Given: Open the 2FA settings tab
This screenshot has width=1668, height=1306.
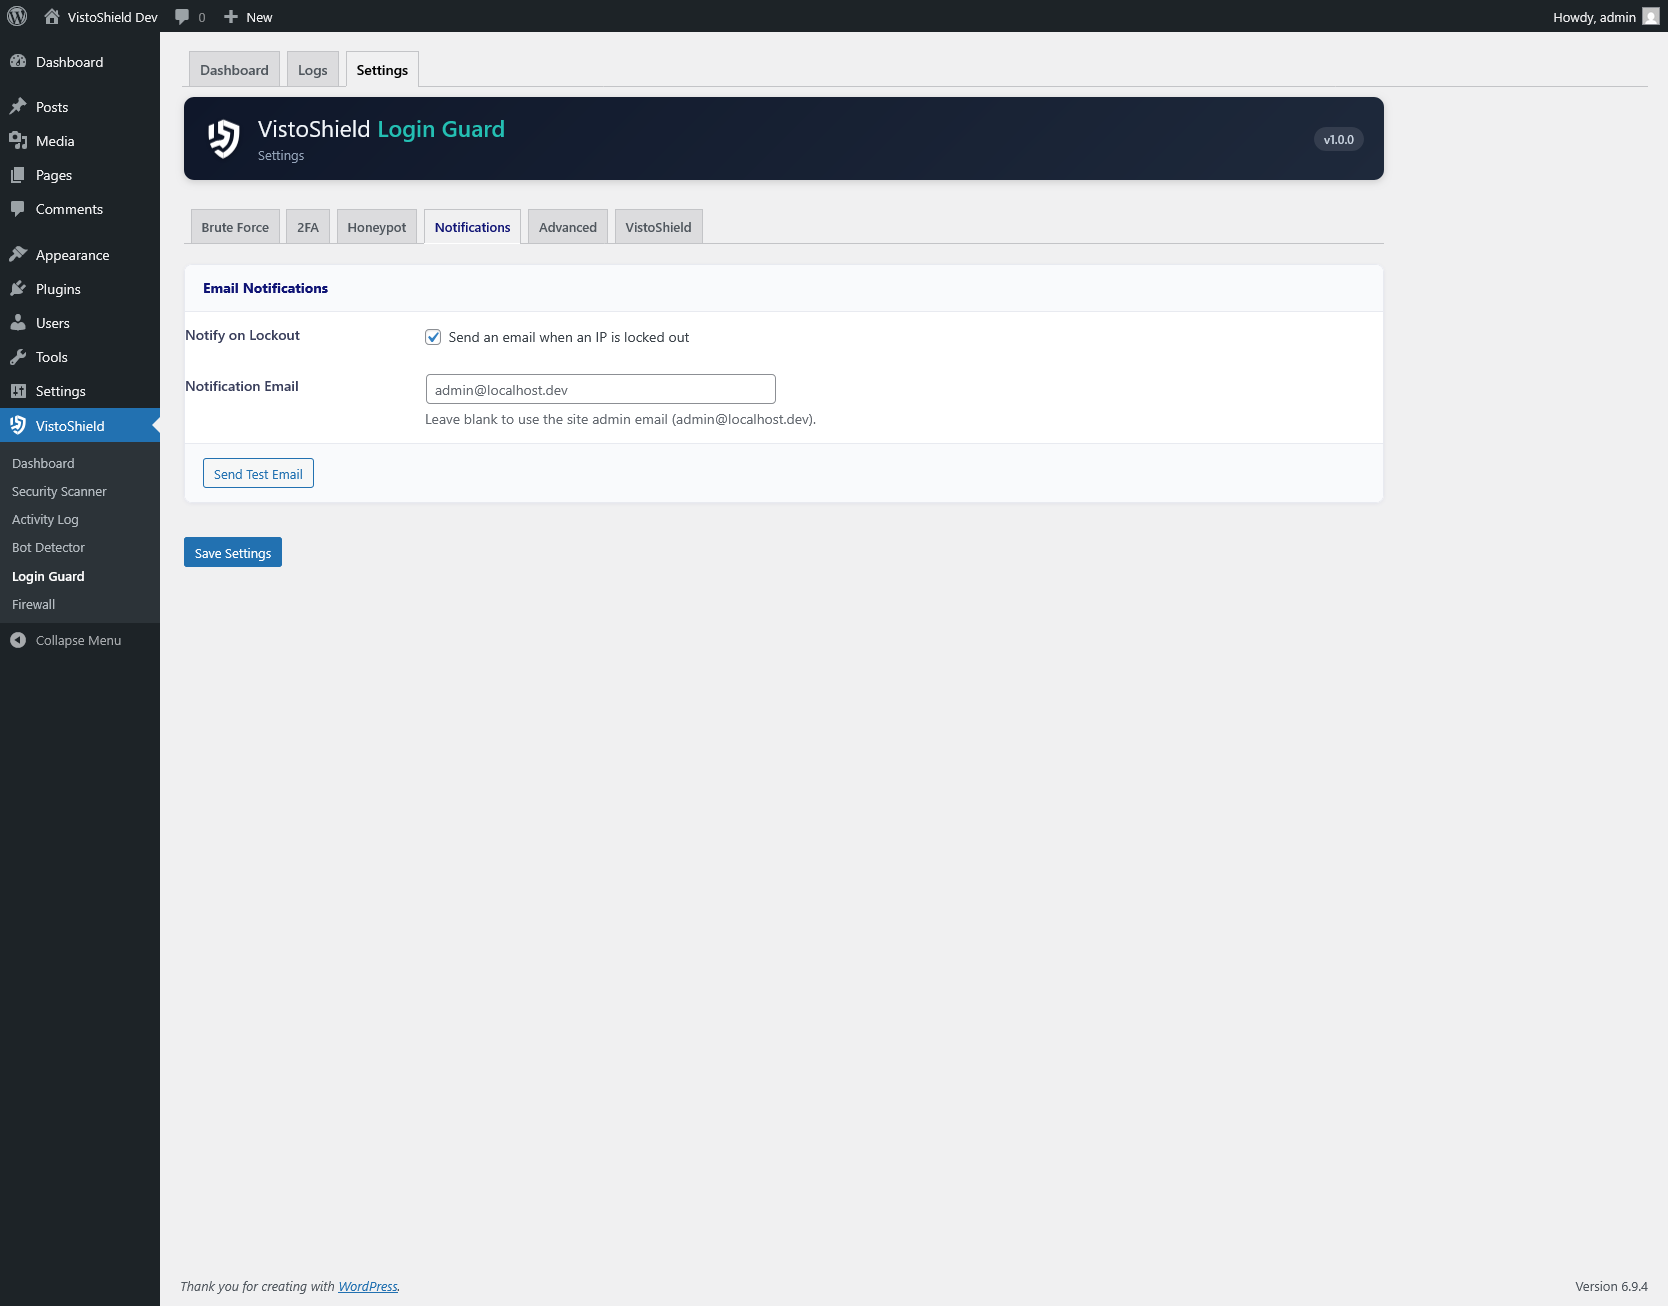Looking at the screenshot, I should pyautogui.click(x=307, y=226).
